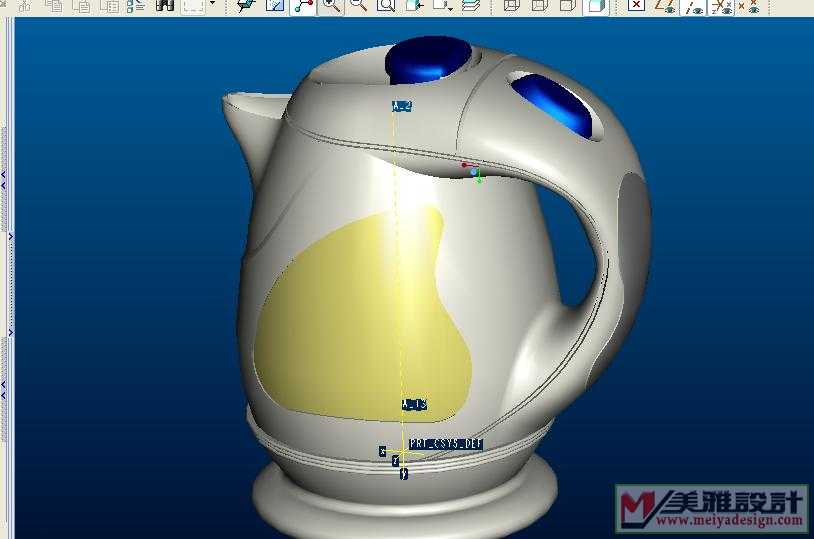Select the PRT_CSYS_DEF coordinate system label
The width and height of the screenshot is (814, 539).
click(x=446, y=443)
